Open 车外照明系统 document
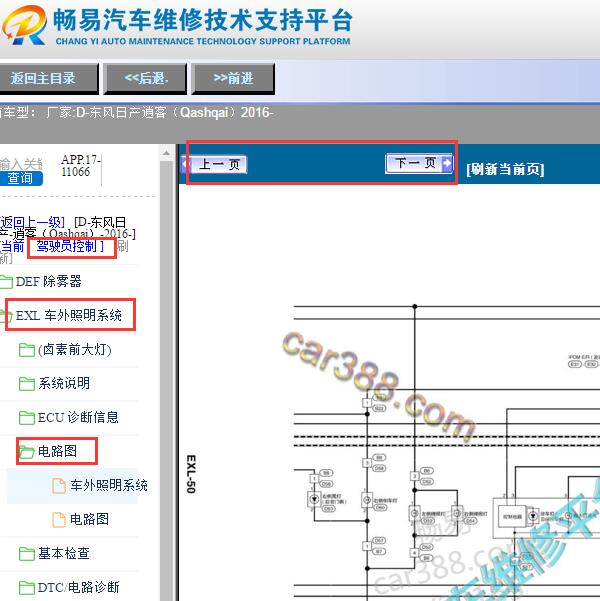The height and width of the screenshot is (601, 600). 109,485
